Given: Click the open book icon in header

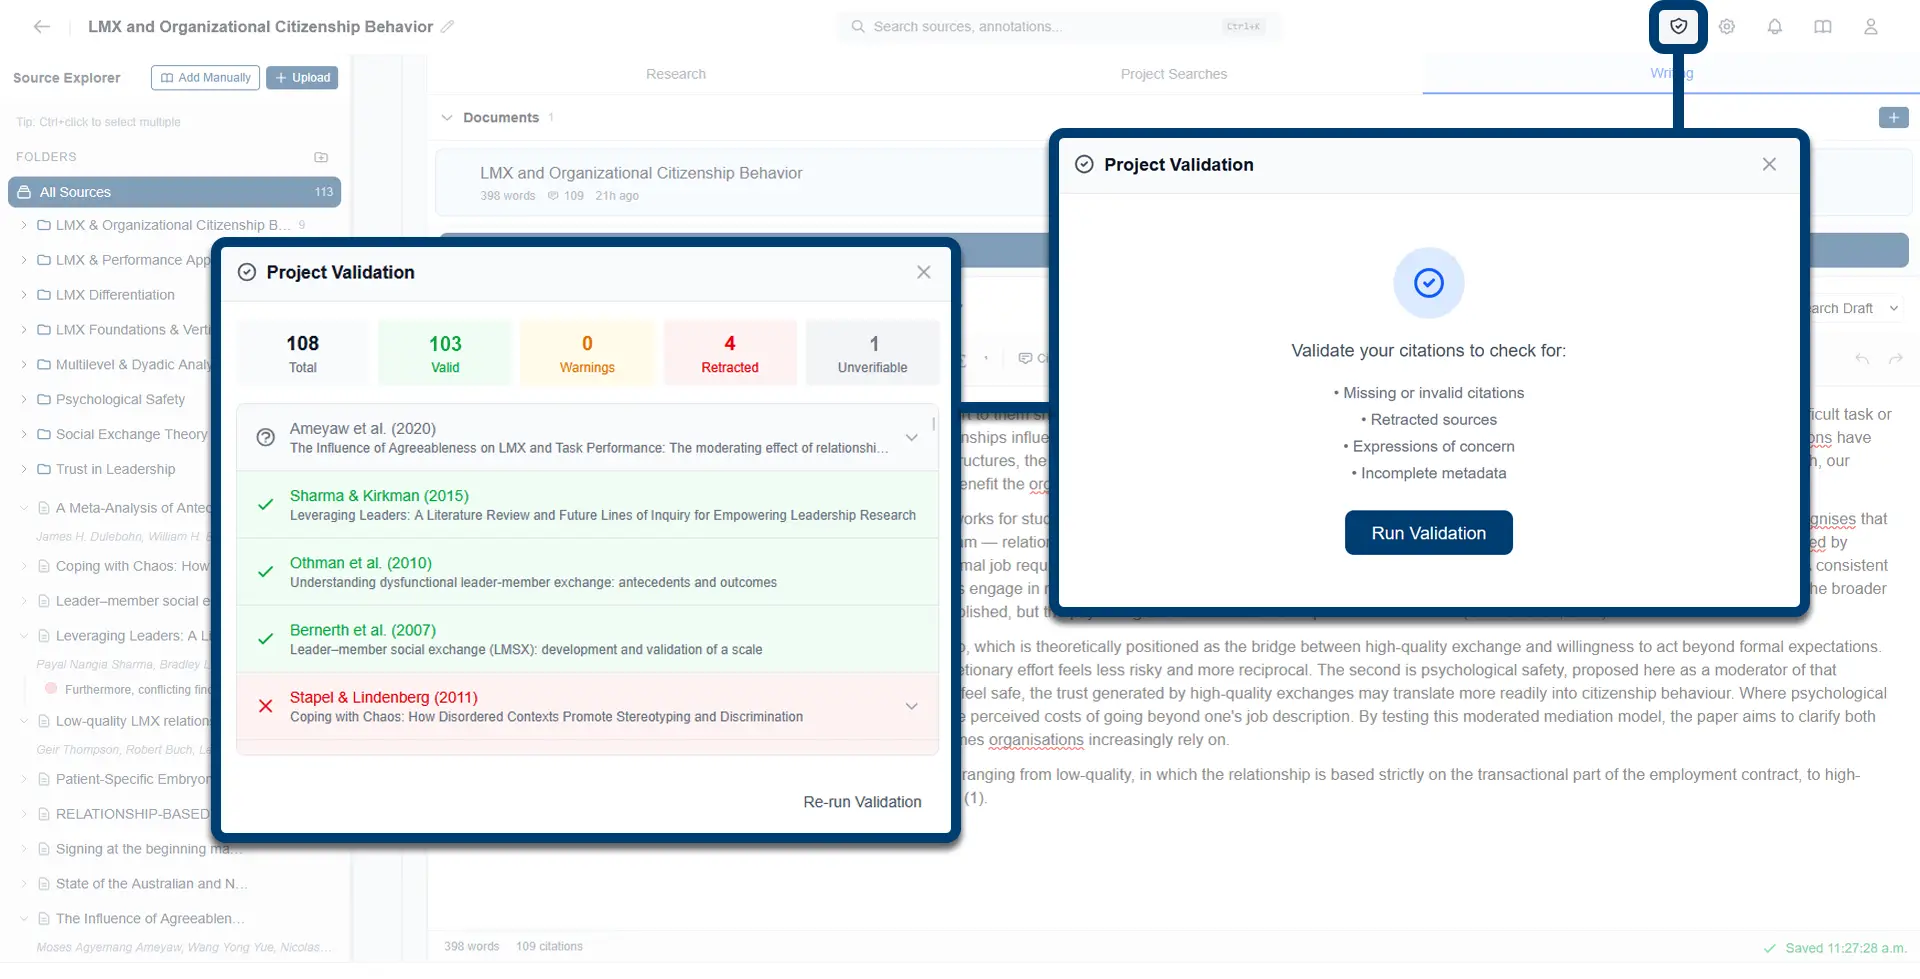Looking at the screenshot, I should (x=1823, y=27).
